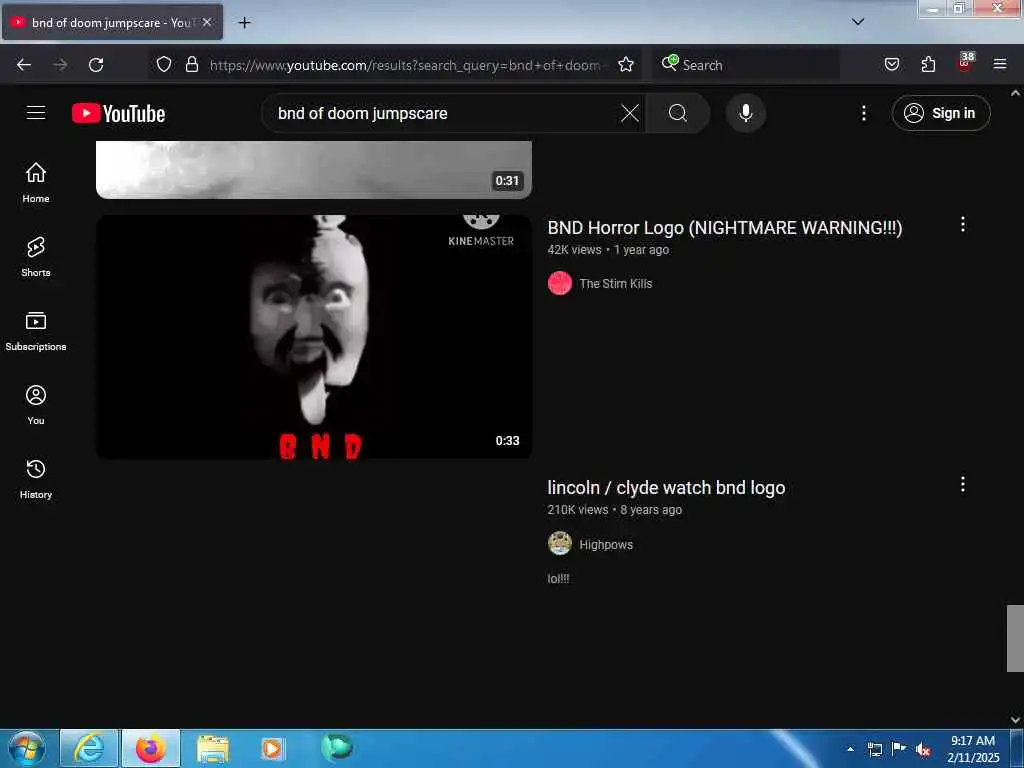This screenshot has height=768, width=1024.
Task: Open lincoln / clyde watch bnd logo title
Action: click(666, 488)
